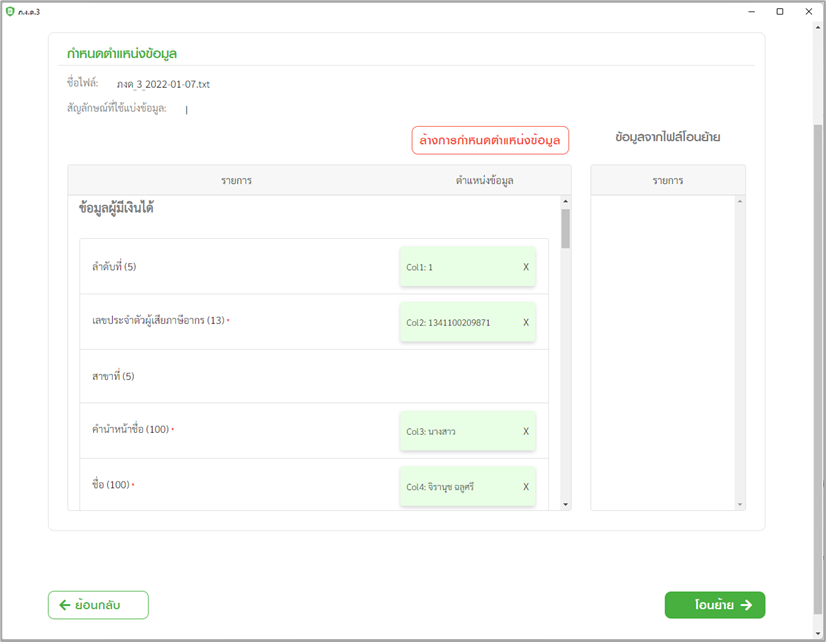
Task: Click the ตำแหน่งข้อมูล column header
Action: click(x=484, y=180)
